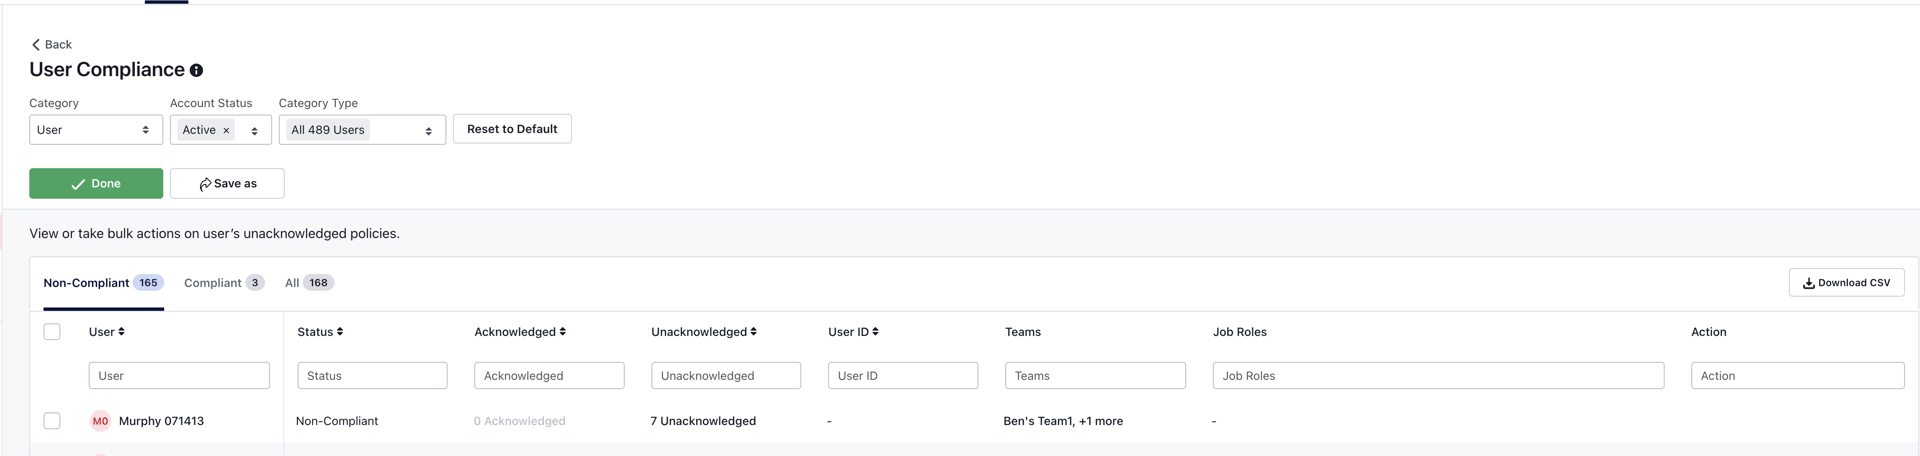The height and width of the screenshot is (456, 1920).
Task: Click the Job Roles filter field
Action: (1437, 376)
